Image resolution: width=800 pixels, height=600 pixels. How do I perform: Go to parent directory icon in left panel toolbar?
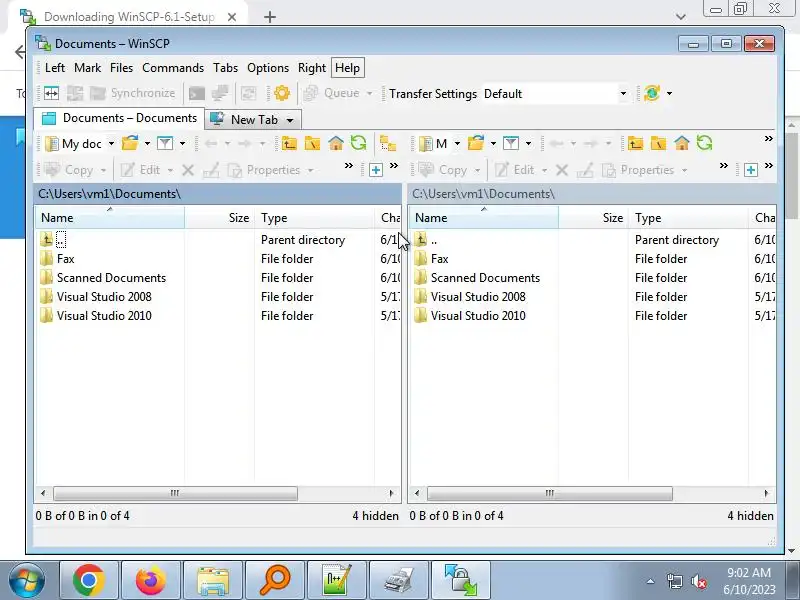(x=289, y=143)
